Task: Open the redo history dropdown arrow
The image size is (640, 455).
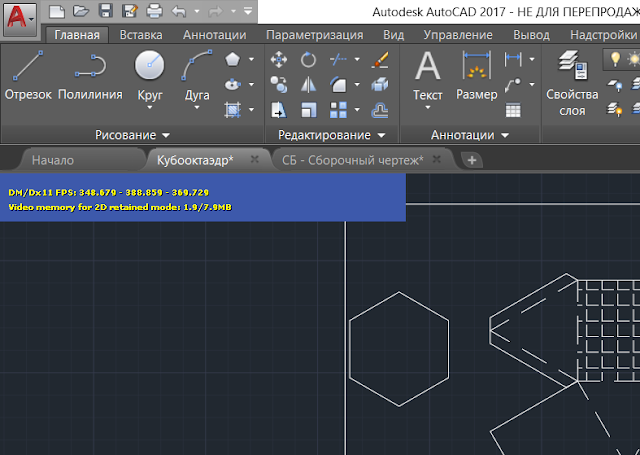Action: point(233,11)
